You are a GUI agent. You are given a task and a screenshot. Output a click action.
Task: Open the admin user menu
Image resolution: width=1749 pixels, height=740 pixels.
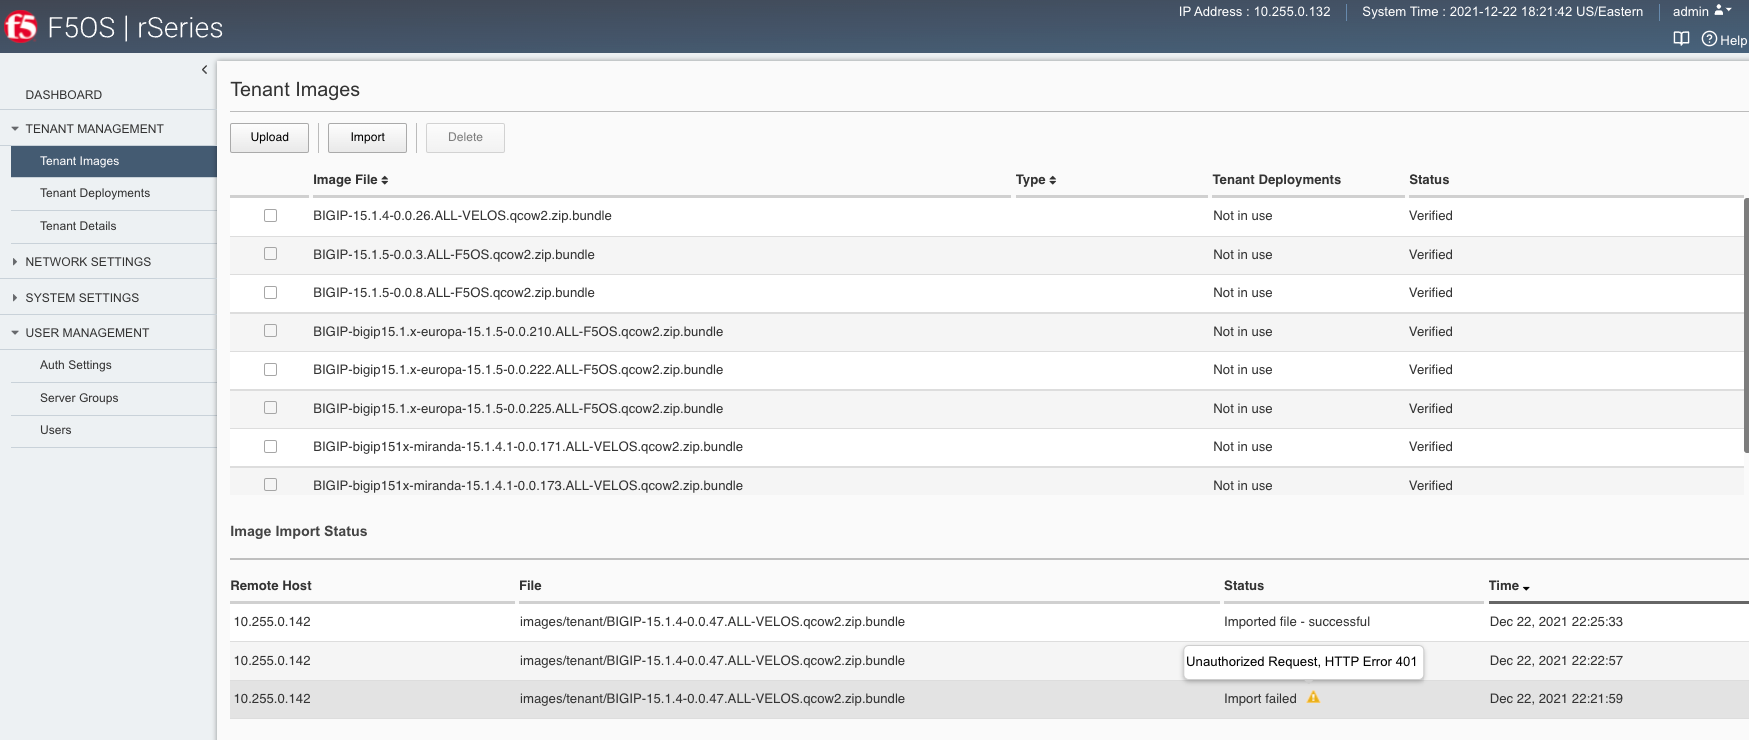pyautogui.click(x=1701, y=11)
